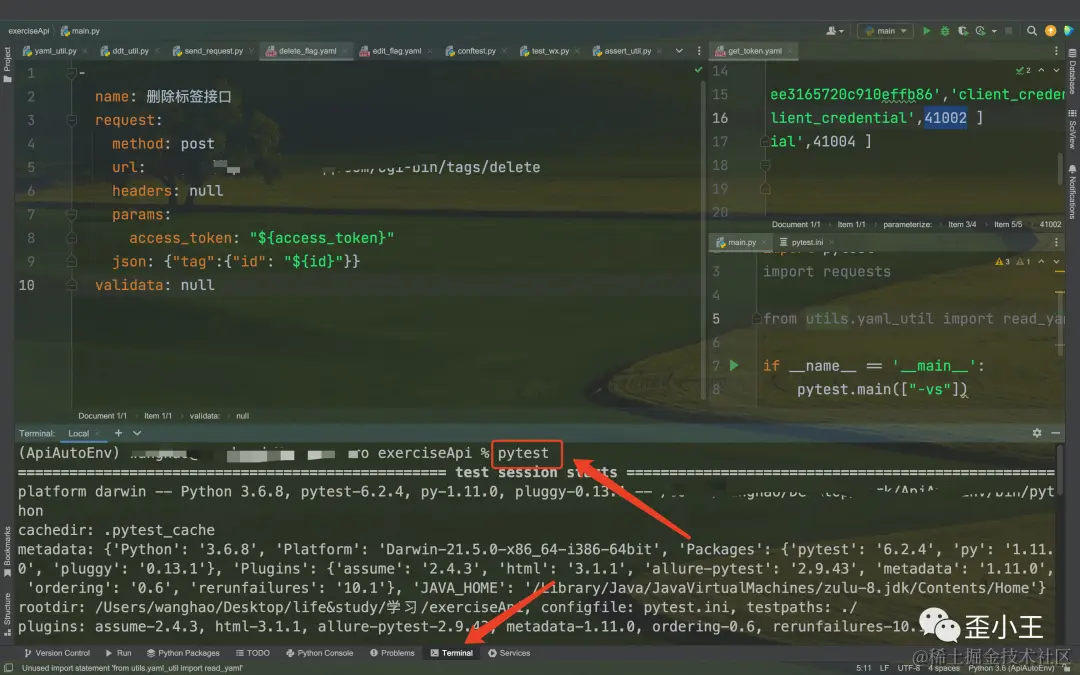Open the colorful plugin icon at top right
The image size is (1080, 675).
pos(1068,31)
